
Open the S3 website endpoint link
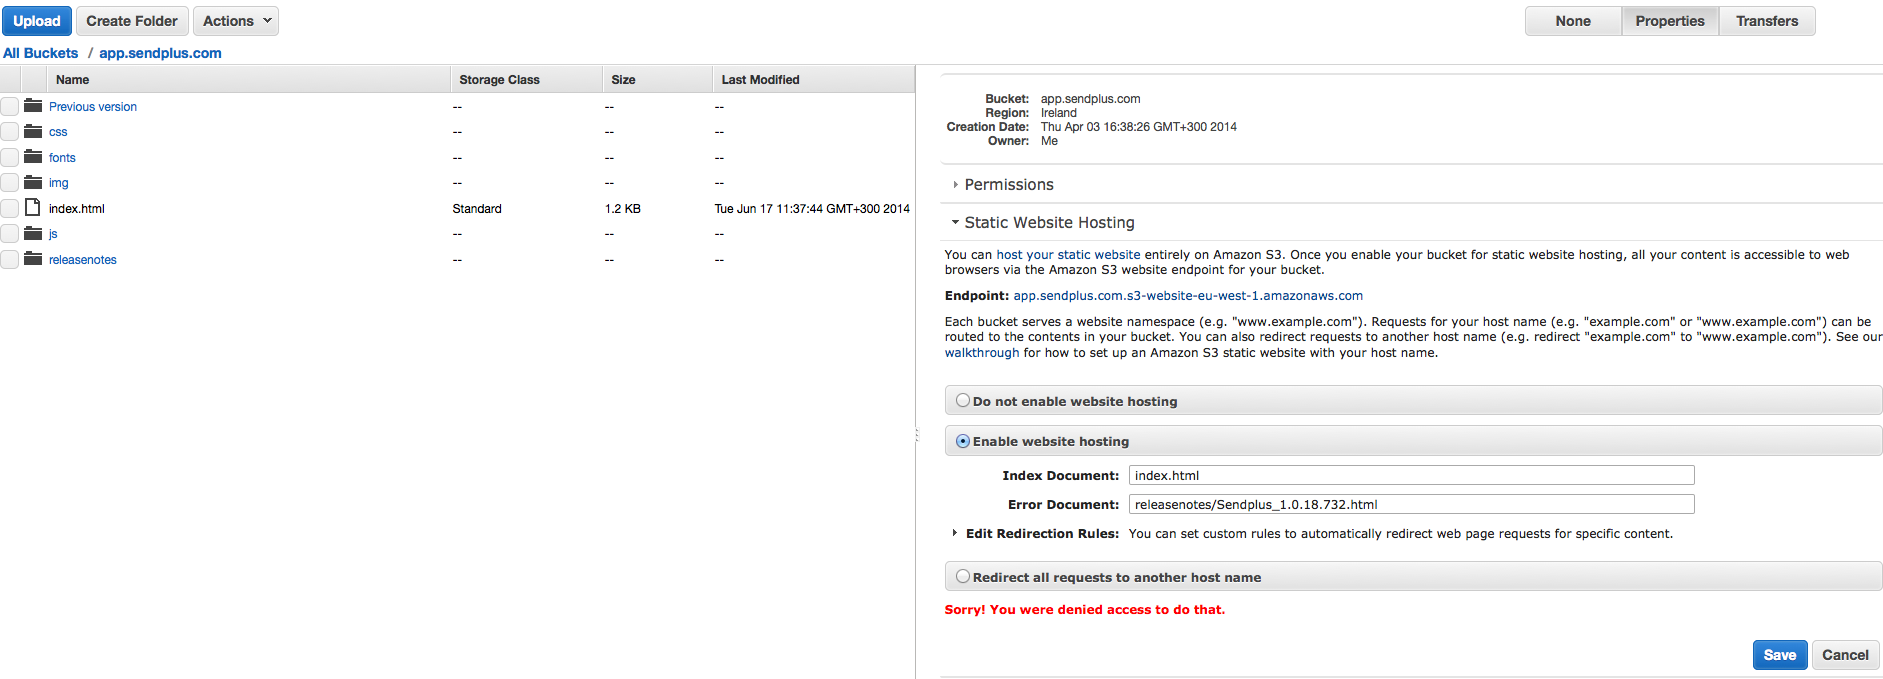coord(1188,296)
